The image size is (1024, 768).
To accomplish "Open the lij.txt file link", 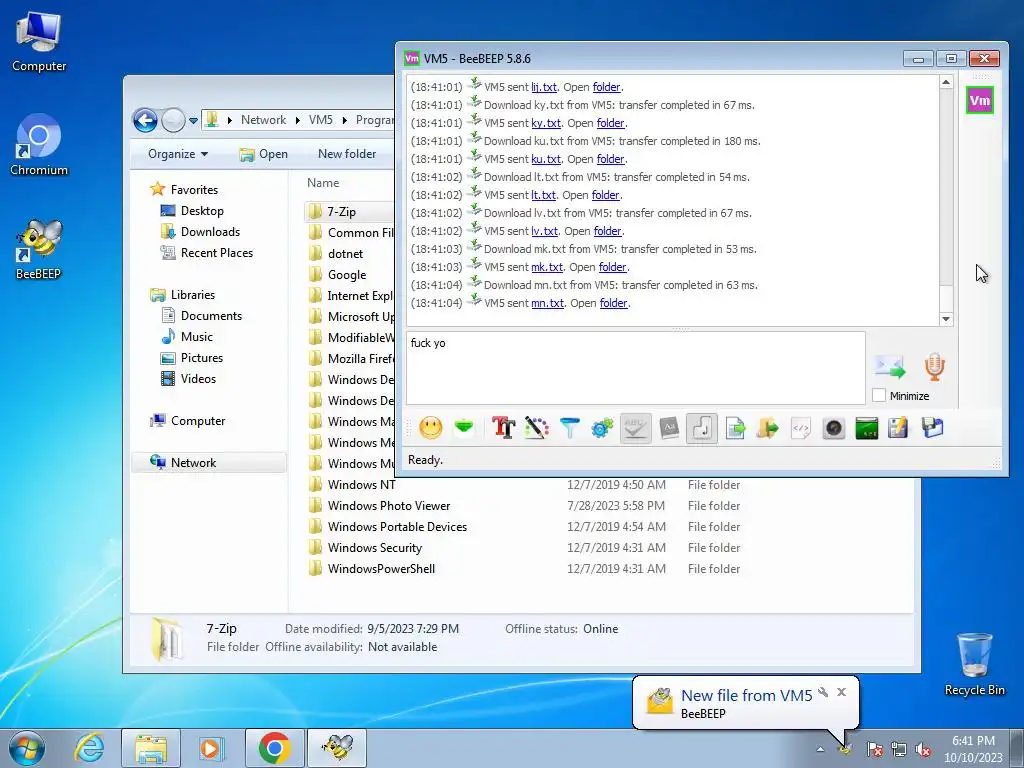I will pyautogui.click(x=544, y=87).
